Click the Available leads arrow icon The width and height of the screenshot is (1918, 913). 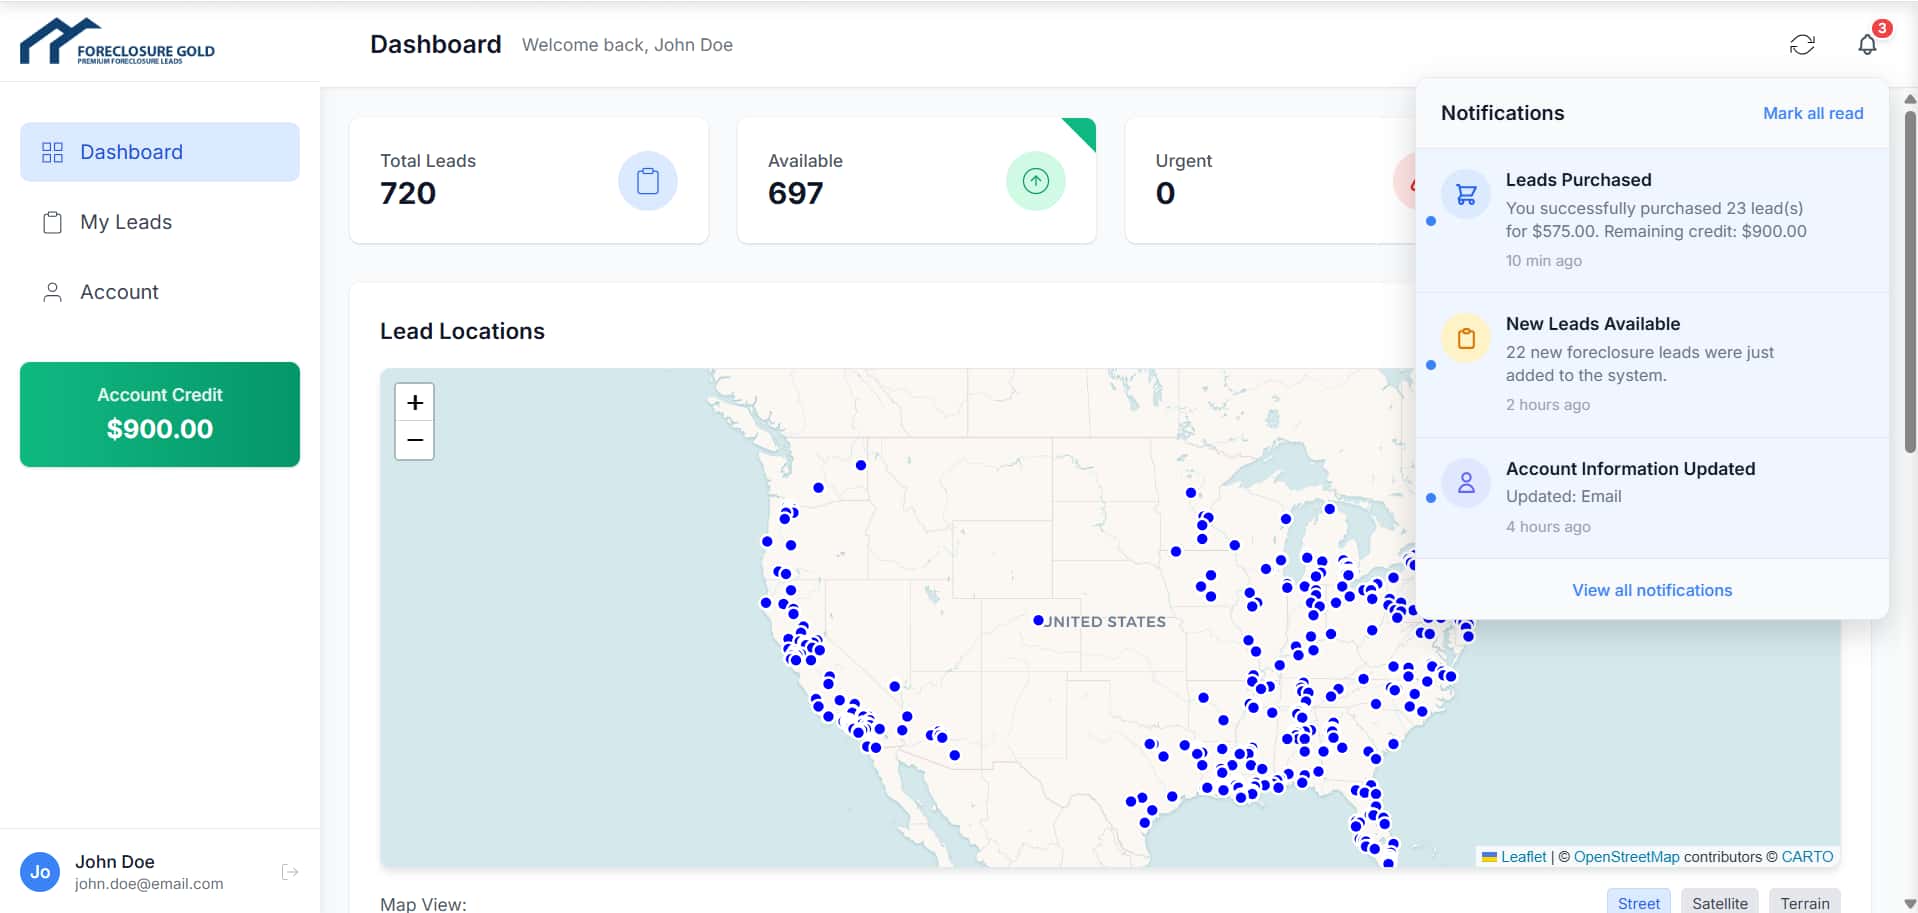point(1035,181)
